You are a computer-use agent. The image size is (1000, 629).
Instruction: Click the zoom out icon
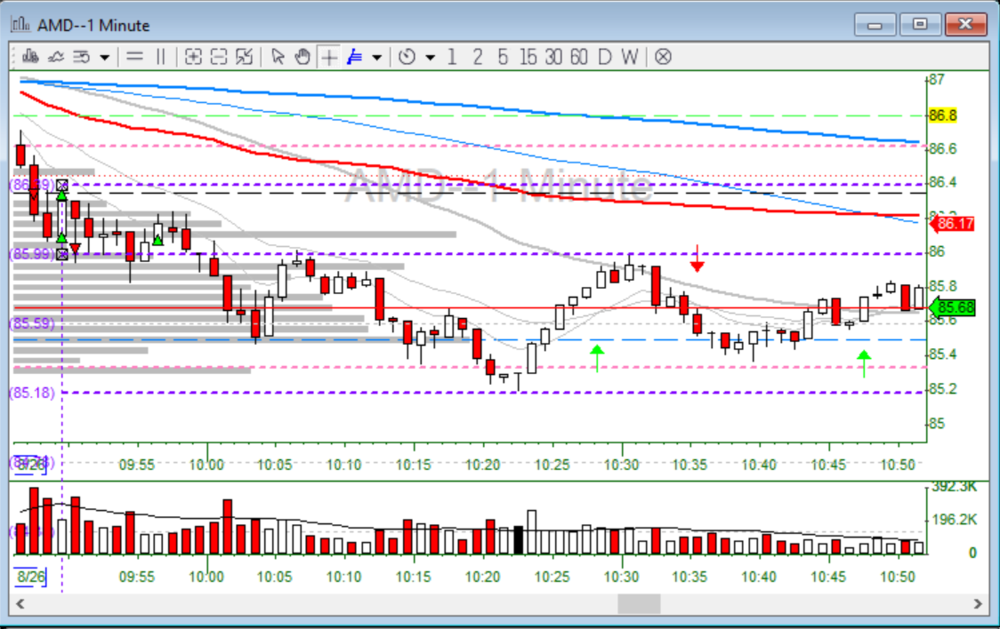pos(219,57)
